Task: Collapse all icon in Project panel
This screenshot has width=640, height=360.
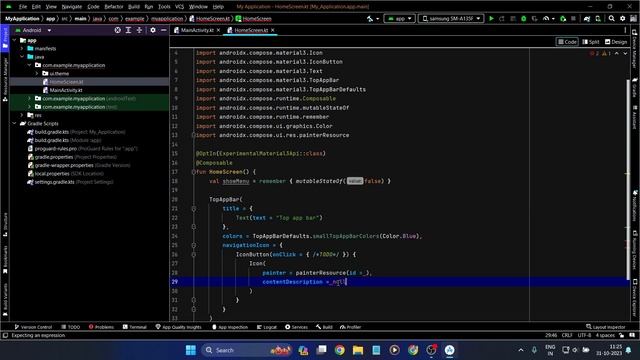Action: coord(139,30)
